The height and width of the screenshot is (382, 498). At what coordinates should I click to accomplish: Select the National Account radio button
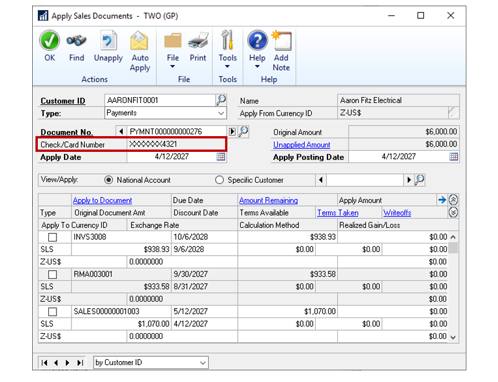click(108, 180)
